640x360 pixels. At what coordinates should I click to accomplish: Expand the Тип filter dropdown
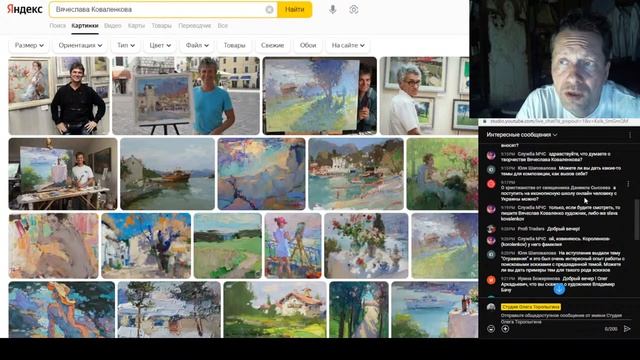click(126, 45)
